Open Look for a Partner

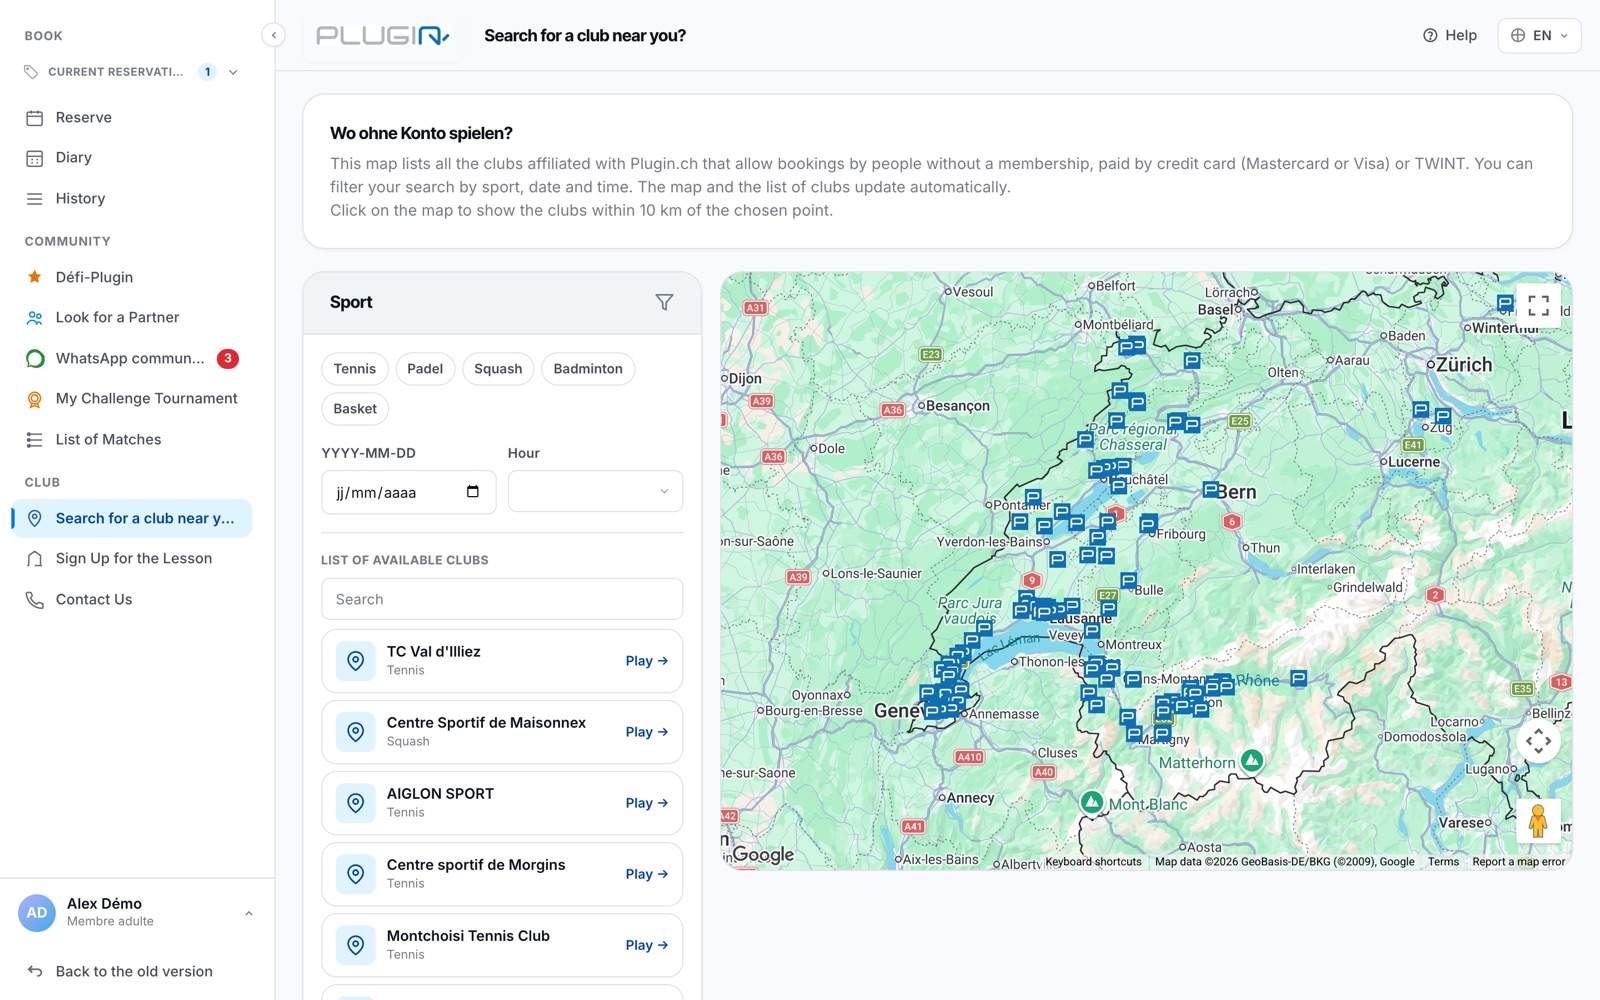tap(132, 317)
